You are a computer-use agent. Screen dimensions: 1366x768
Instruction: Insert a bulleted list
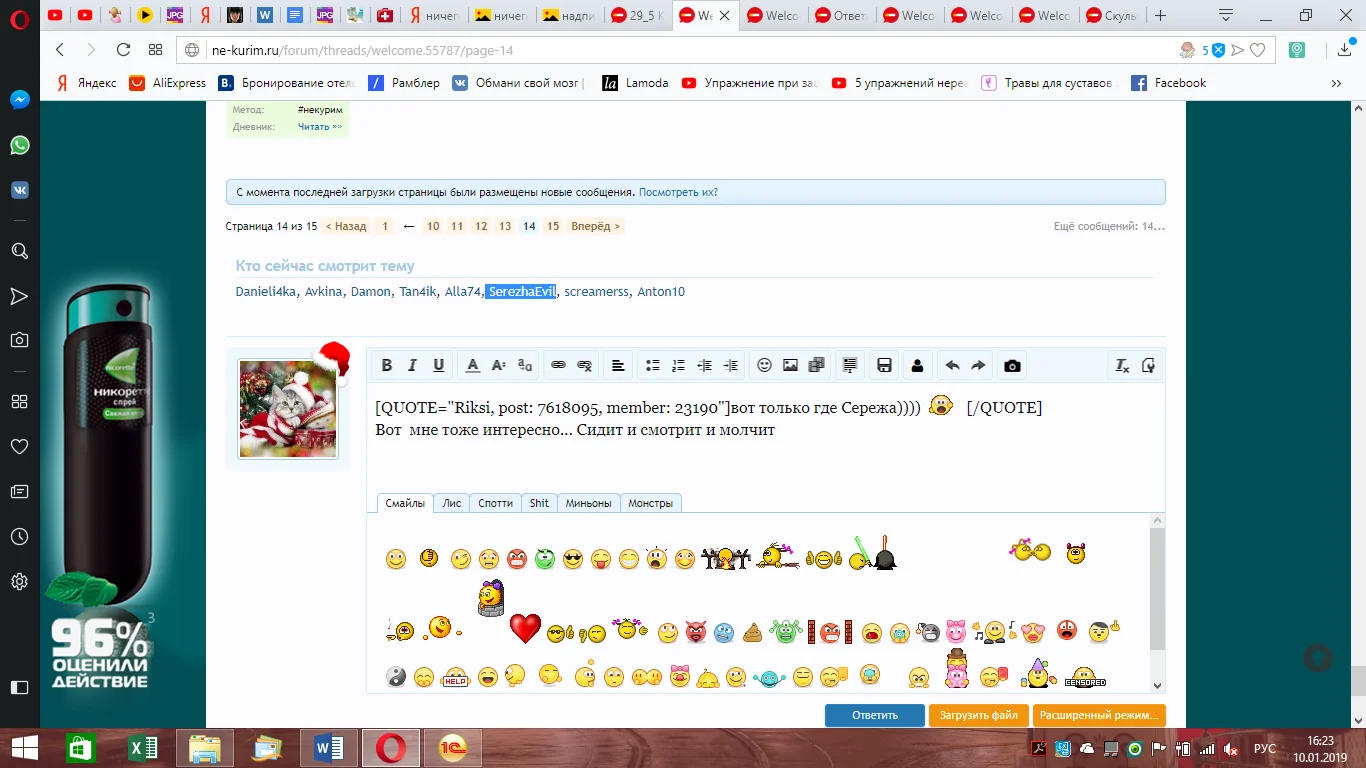pyautogui.click(x=653, y=366)
